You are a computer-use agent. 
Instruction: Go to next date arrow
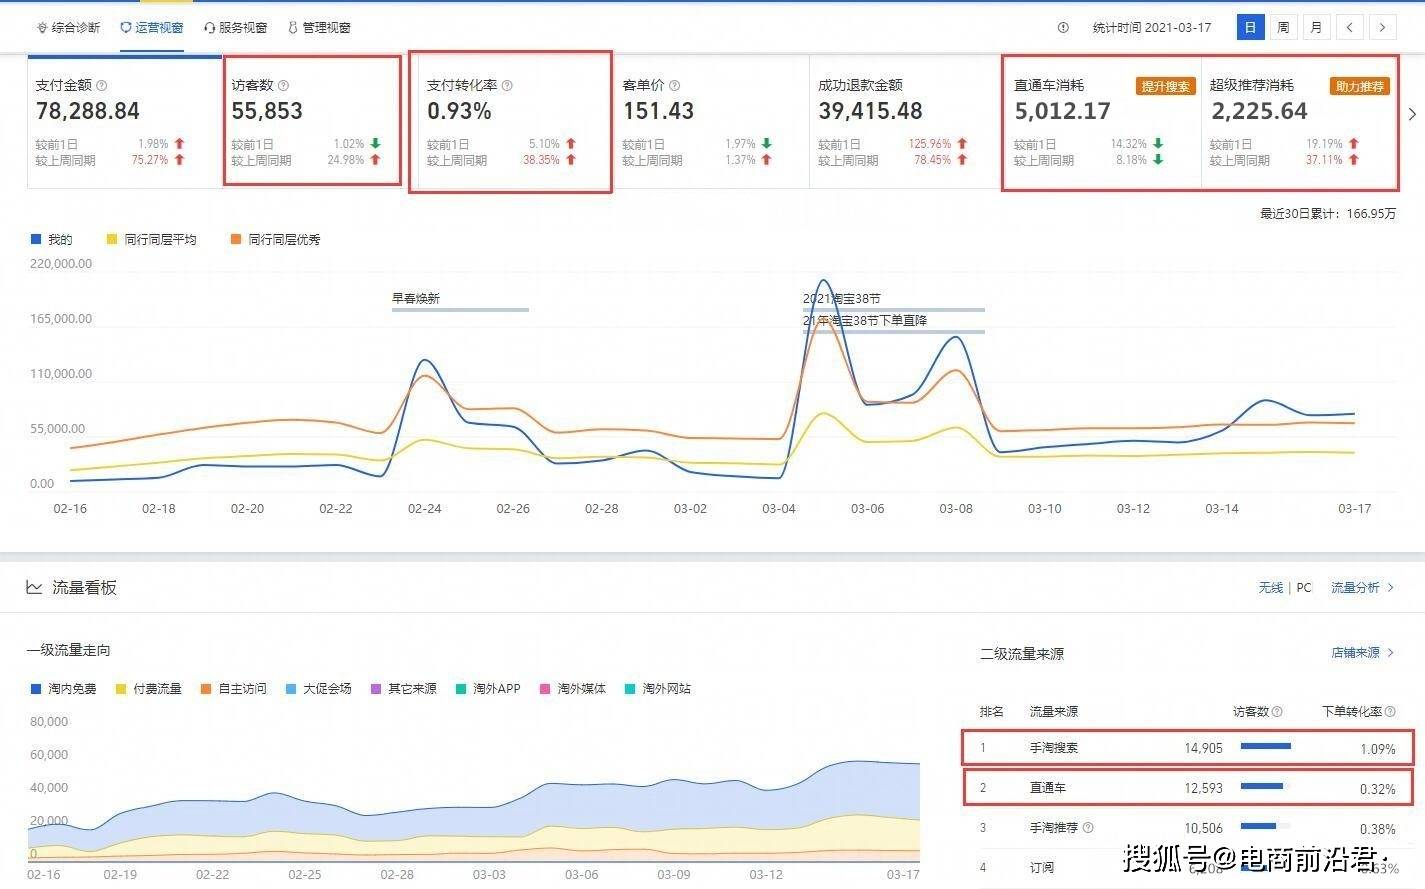click(x=1383, y=28)
